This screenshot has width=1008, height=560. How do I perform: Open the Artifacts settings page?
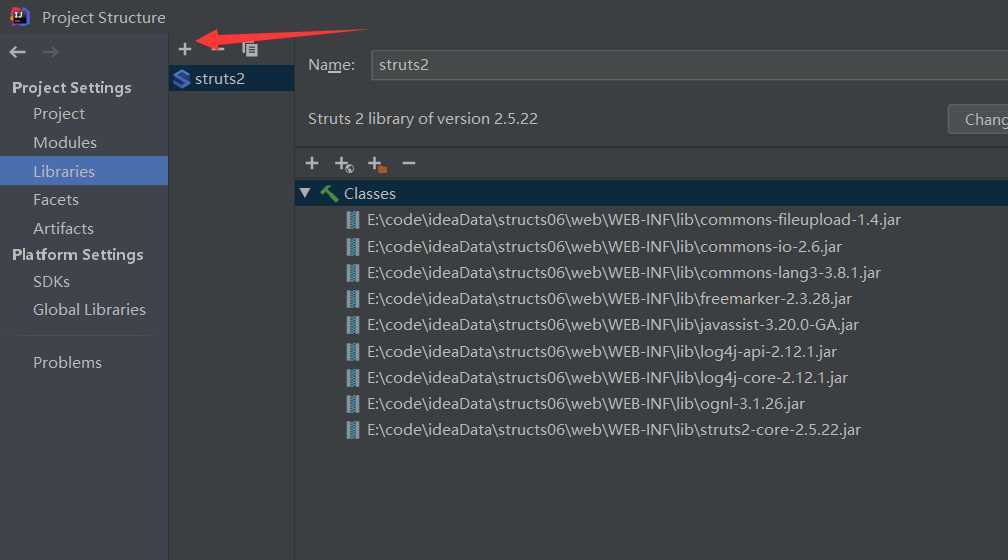coord(63,228)
